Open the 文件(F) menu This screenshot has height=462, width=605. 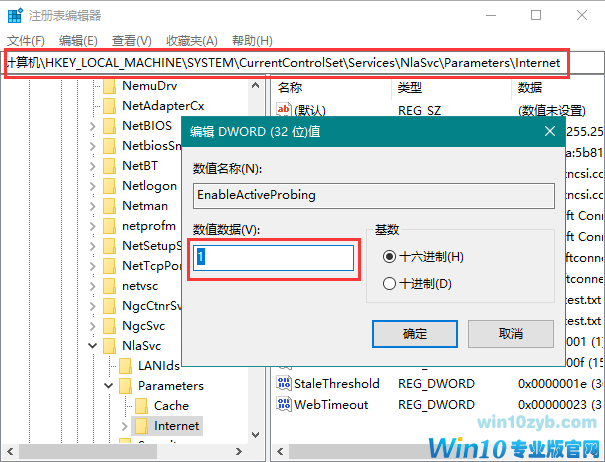pyautogui.click(x=26, y=41)
